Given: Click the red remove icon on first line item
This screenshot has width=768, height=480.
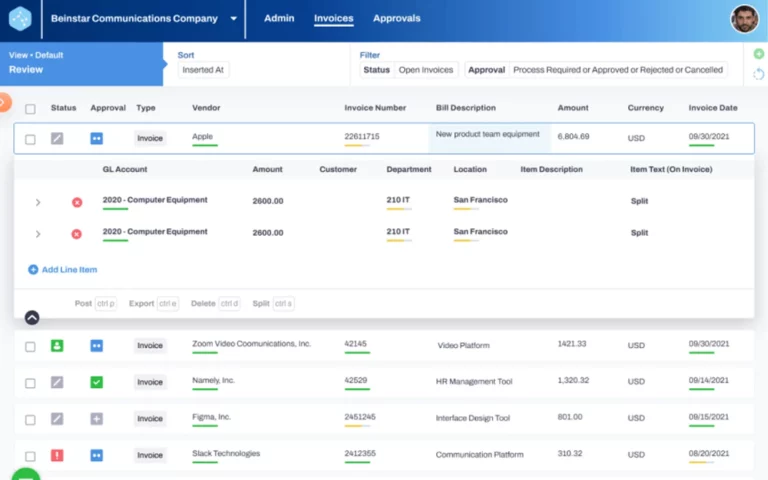Looking at the screenshot, I should coord(77,202).
